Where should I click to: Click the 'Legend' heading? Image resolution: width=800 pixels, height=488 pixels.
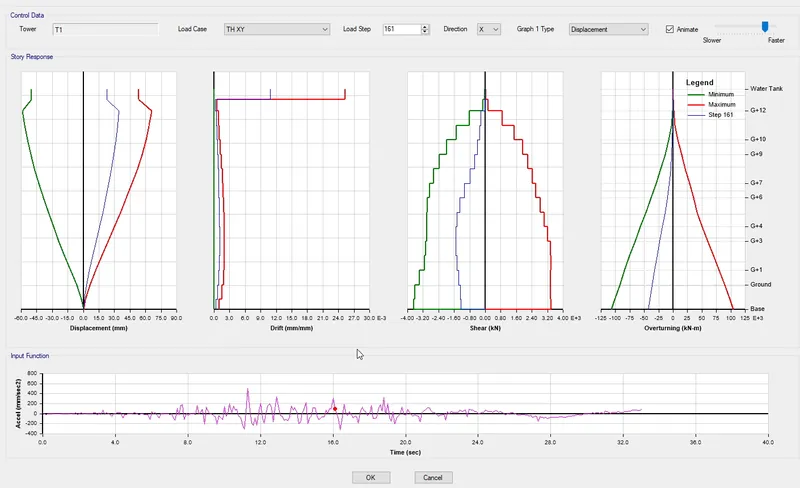coord(699,83)
